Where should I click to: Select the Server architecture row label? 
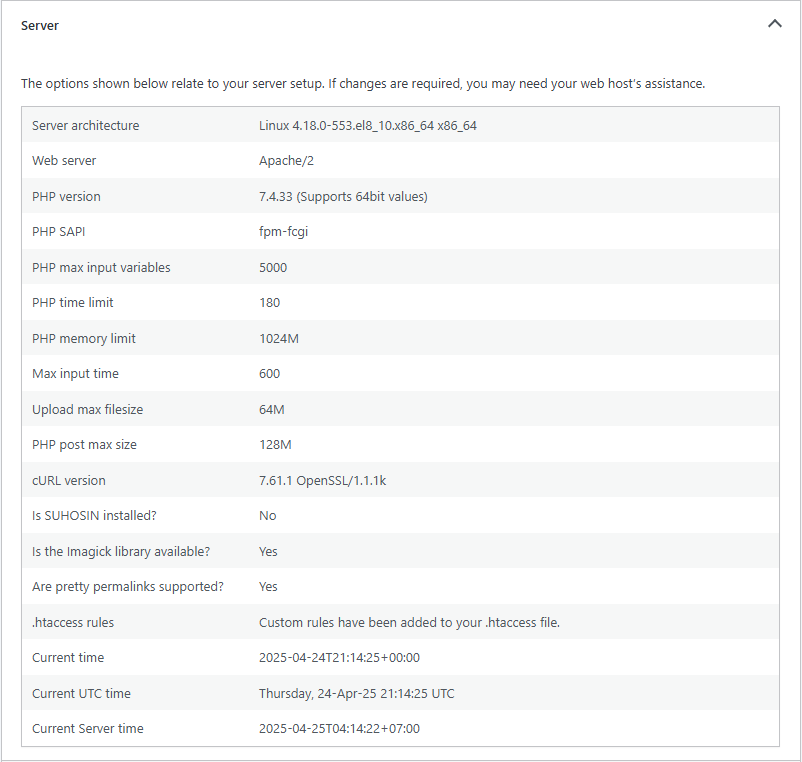click(86, 126)
